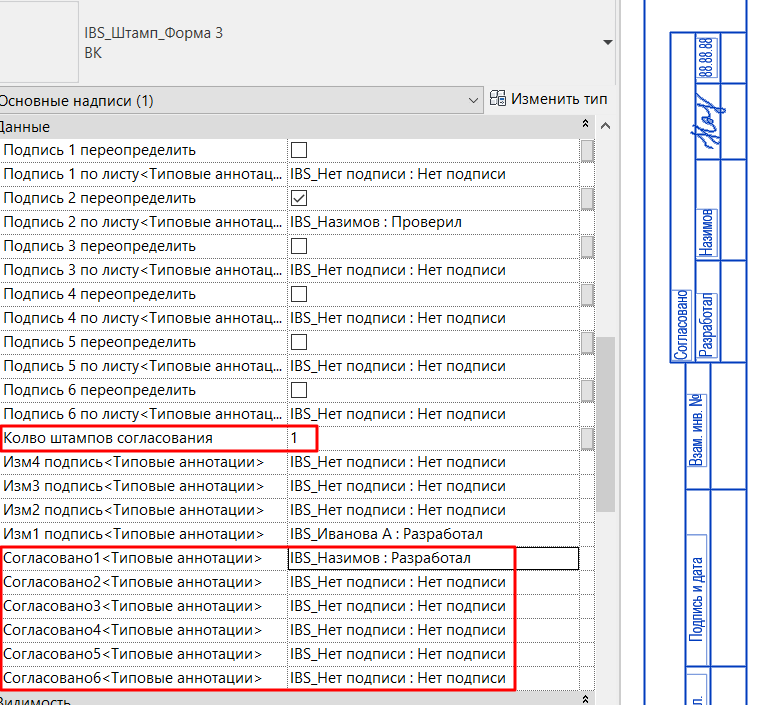Select the Изм3 подпись value cell
The width and height of the screenshot is (758, 705).
point(434,486)
